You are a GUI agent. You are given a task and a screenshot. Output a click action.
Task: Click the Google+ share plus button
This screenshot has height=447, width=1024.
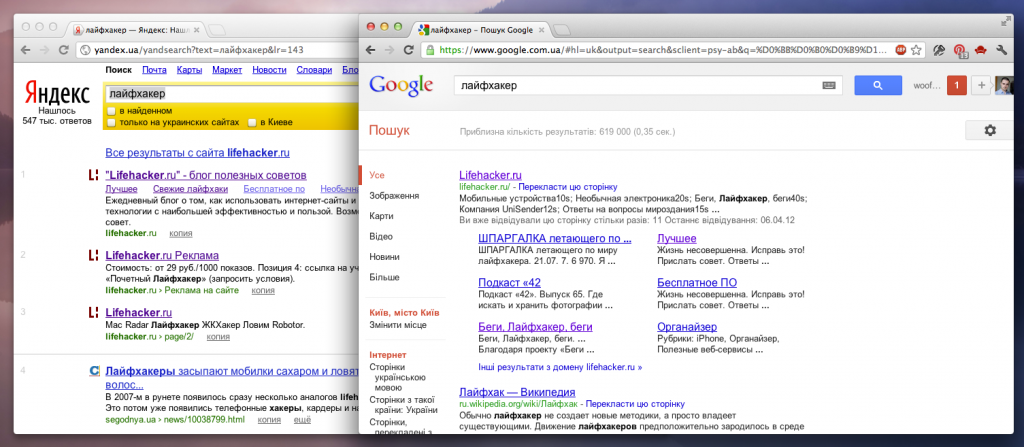(981, 85)
